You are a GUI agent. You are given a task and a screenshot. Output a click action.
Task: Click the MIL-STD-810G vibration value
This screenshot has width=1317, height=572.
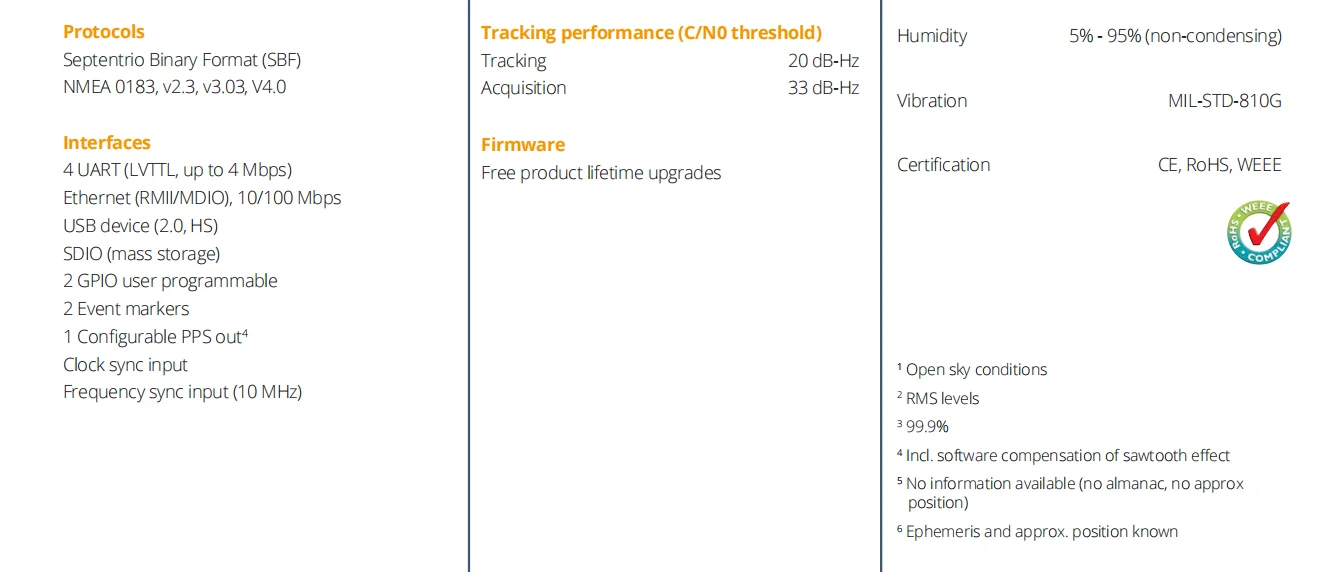1224,101
